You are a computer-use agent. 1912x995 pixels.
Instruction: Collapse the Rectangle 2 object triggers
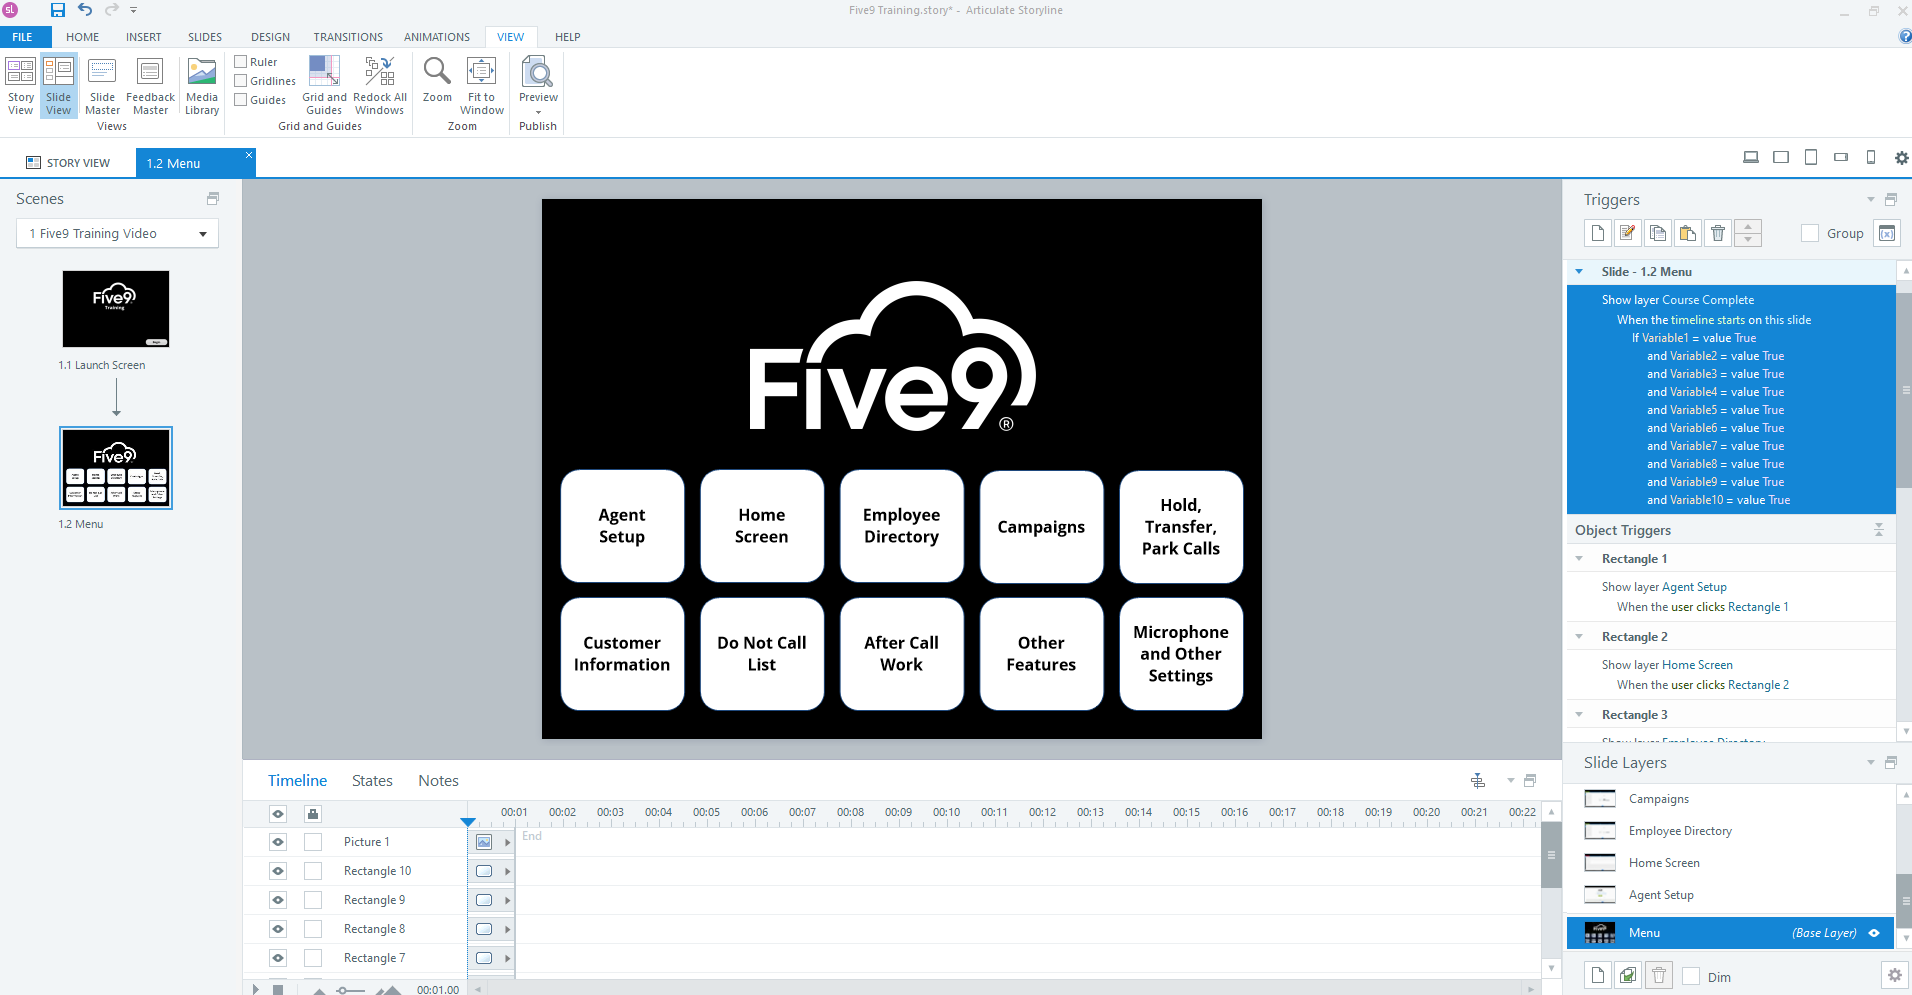pyautogui.click(x=1579, y=637)
